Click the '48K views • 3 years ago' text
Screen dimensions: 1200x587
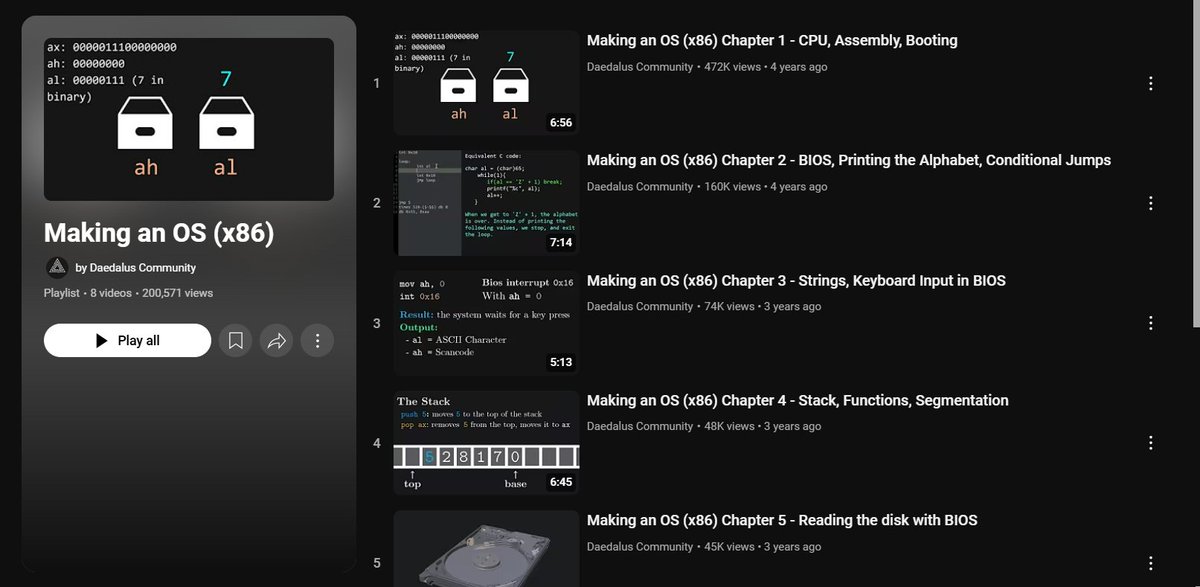point(763,427)
